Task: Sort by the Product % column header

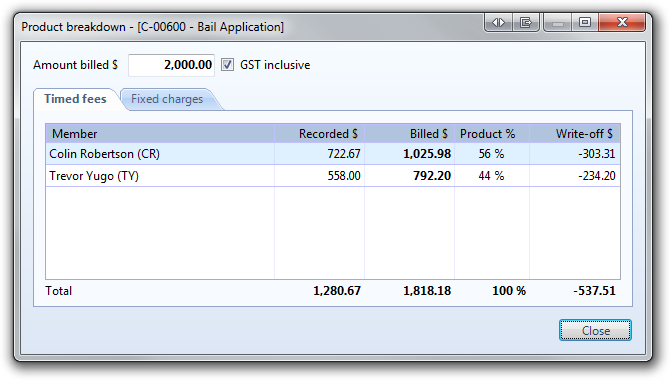Action: point(492,134)
